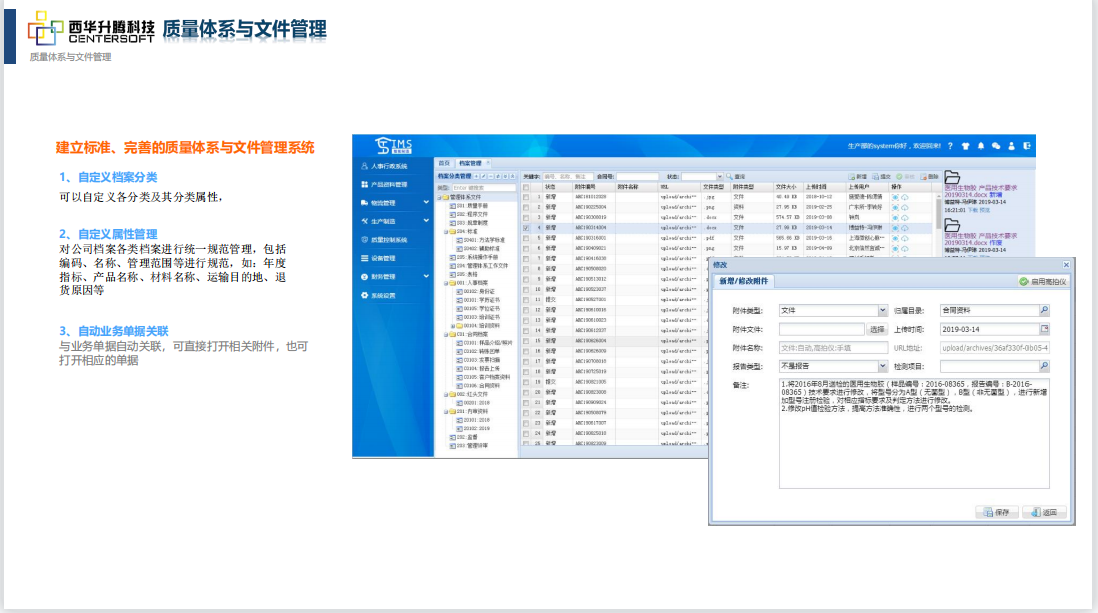Viewport: 1098px width, 613px height.
Task: Toggle the select-all checkbox in table header
Action: (x=527, y=186)
